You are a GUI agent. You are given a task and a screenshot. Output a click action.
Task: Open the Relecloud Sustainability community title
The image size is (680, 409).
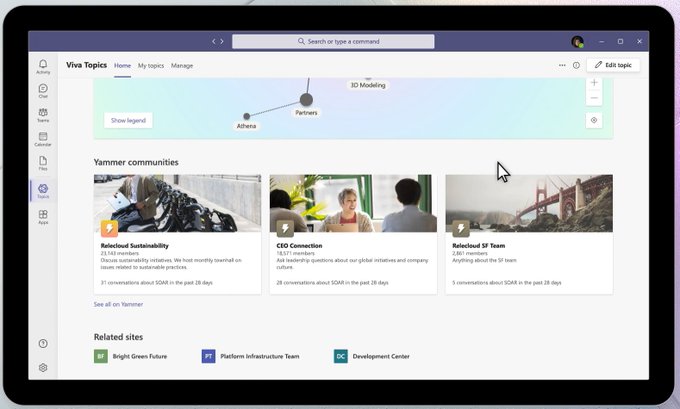coord(134,245)
